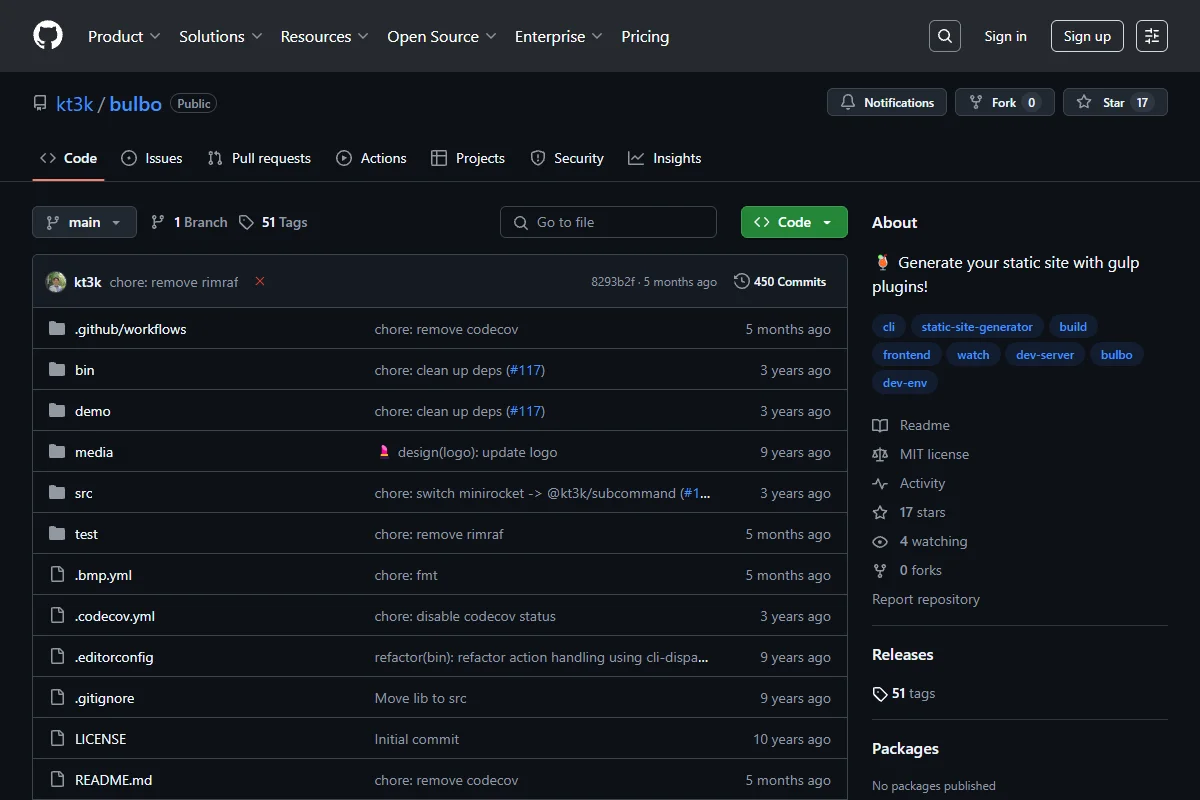This screenshot has width=1200, height=800.
Task: Expand the Open Source header menu
Action: click(442, 36)
